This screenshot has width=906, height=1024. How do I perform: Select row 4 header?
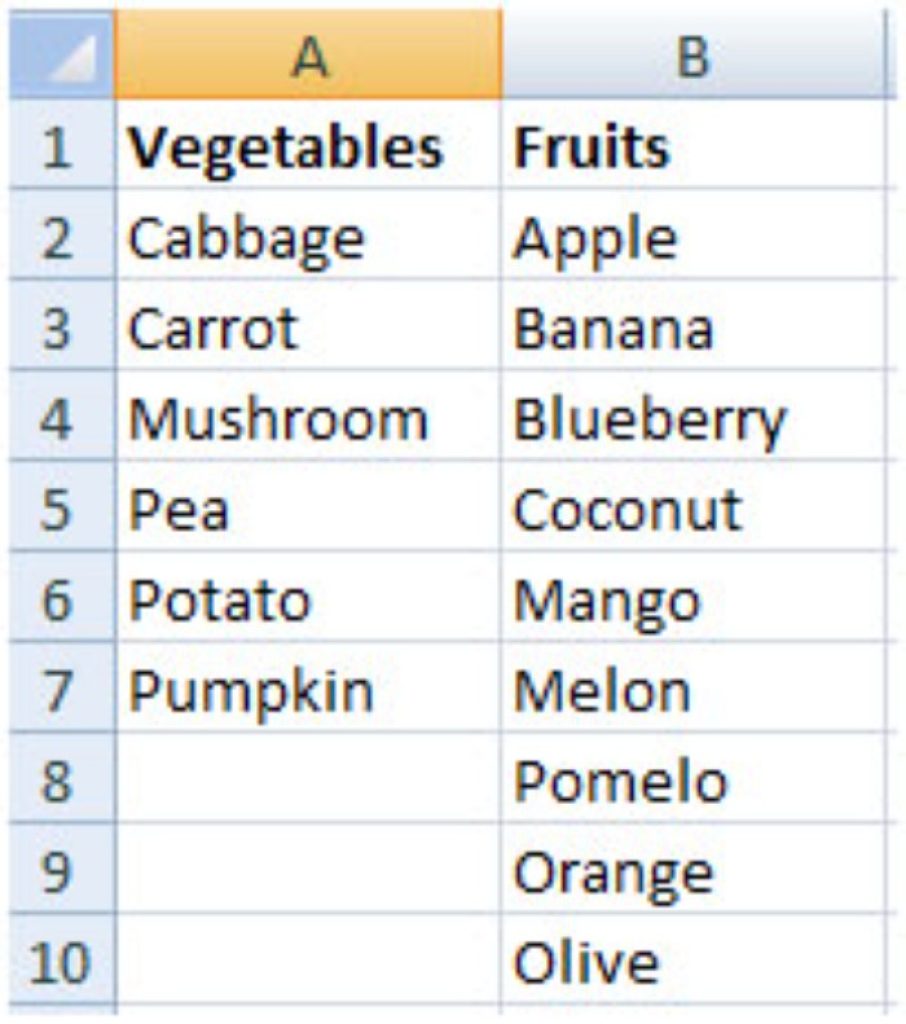(x=62, y=416)
